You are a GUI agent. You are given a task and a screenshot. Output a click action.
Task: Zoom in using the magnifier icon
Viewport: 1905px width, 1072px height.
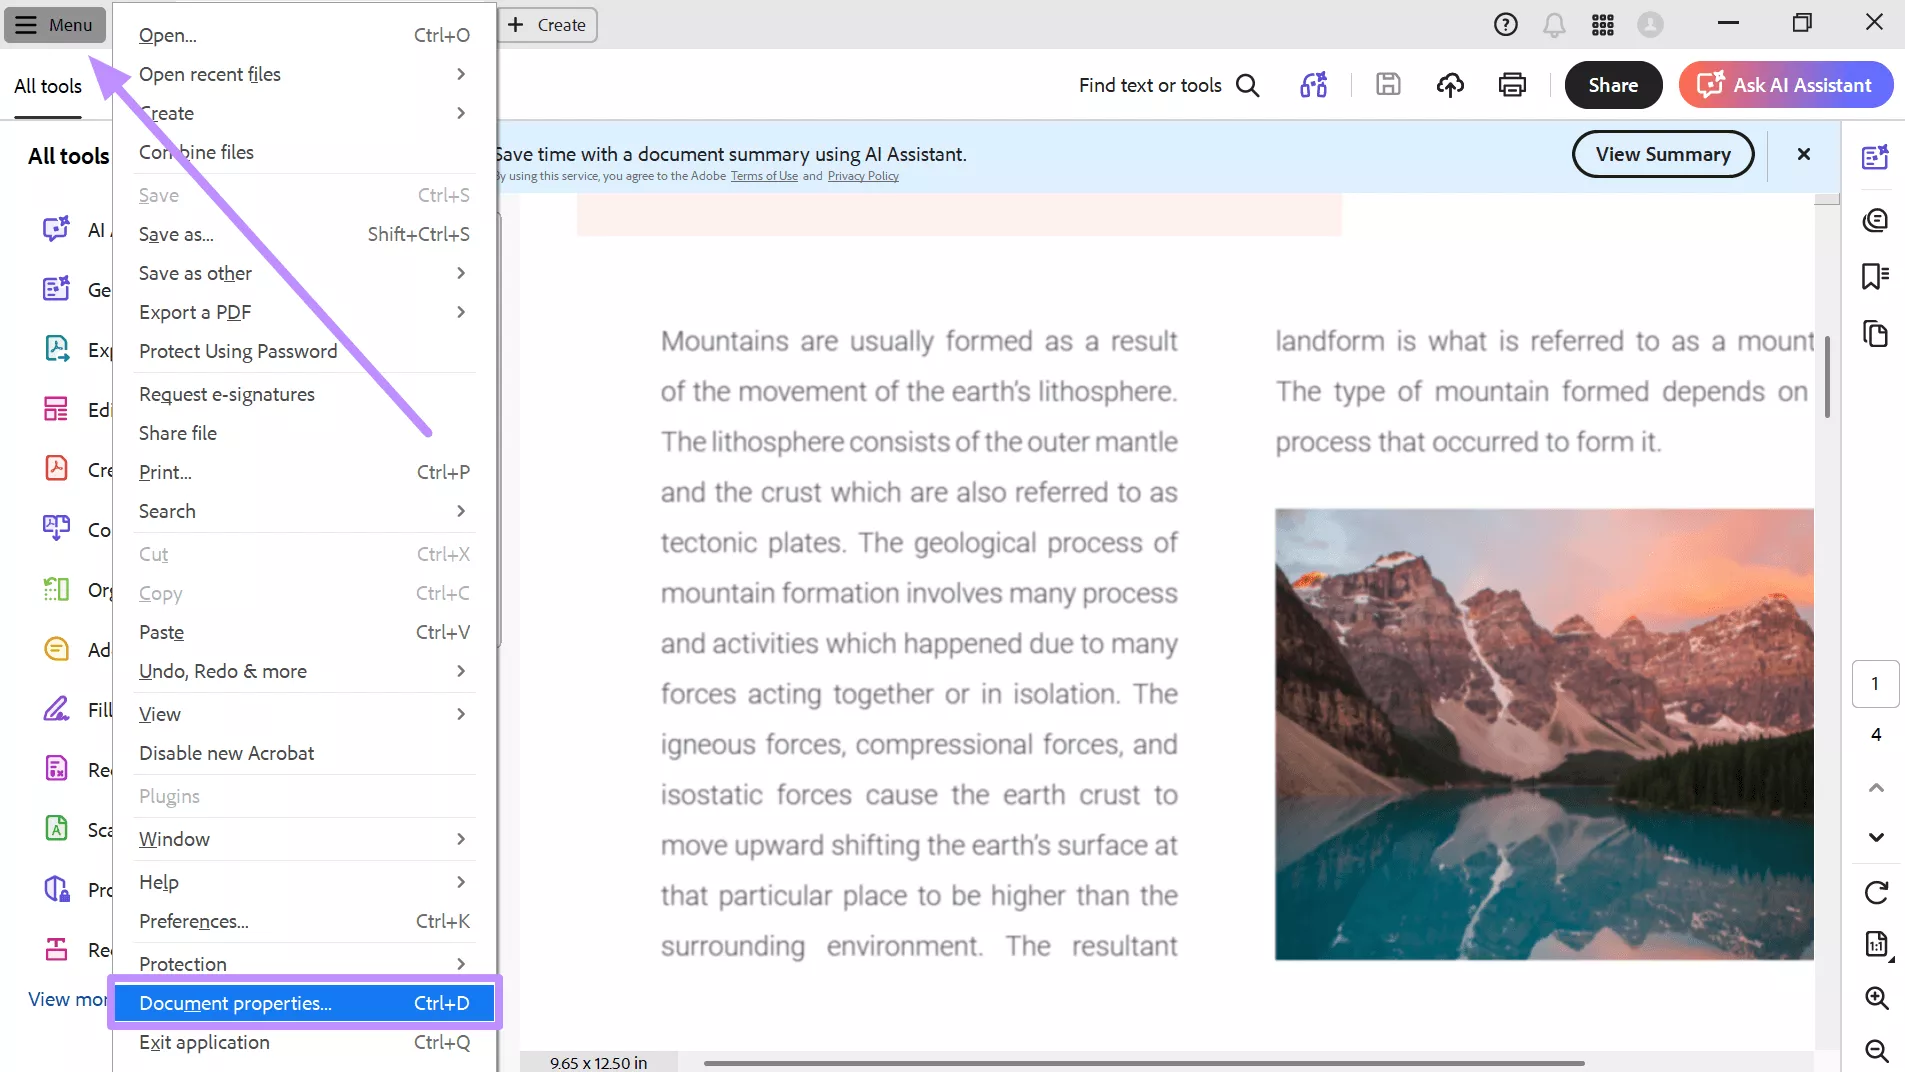(1876, 997)
